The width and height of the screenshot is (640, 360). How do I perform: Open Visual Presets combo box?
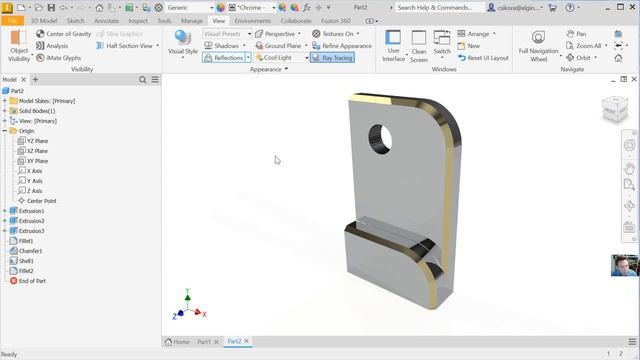pyautogui.click(x=227, y=34)
